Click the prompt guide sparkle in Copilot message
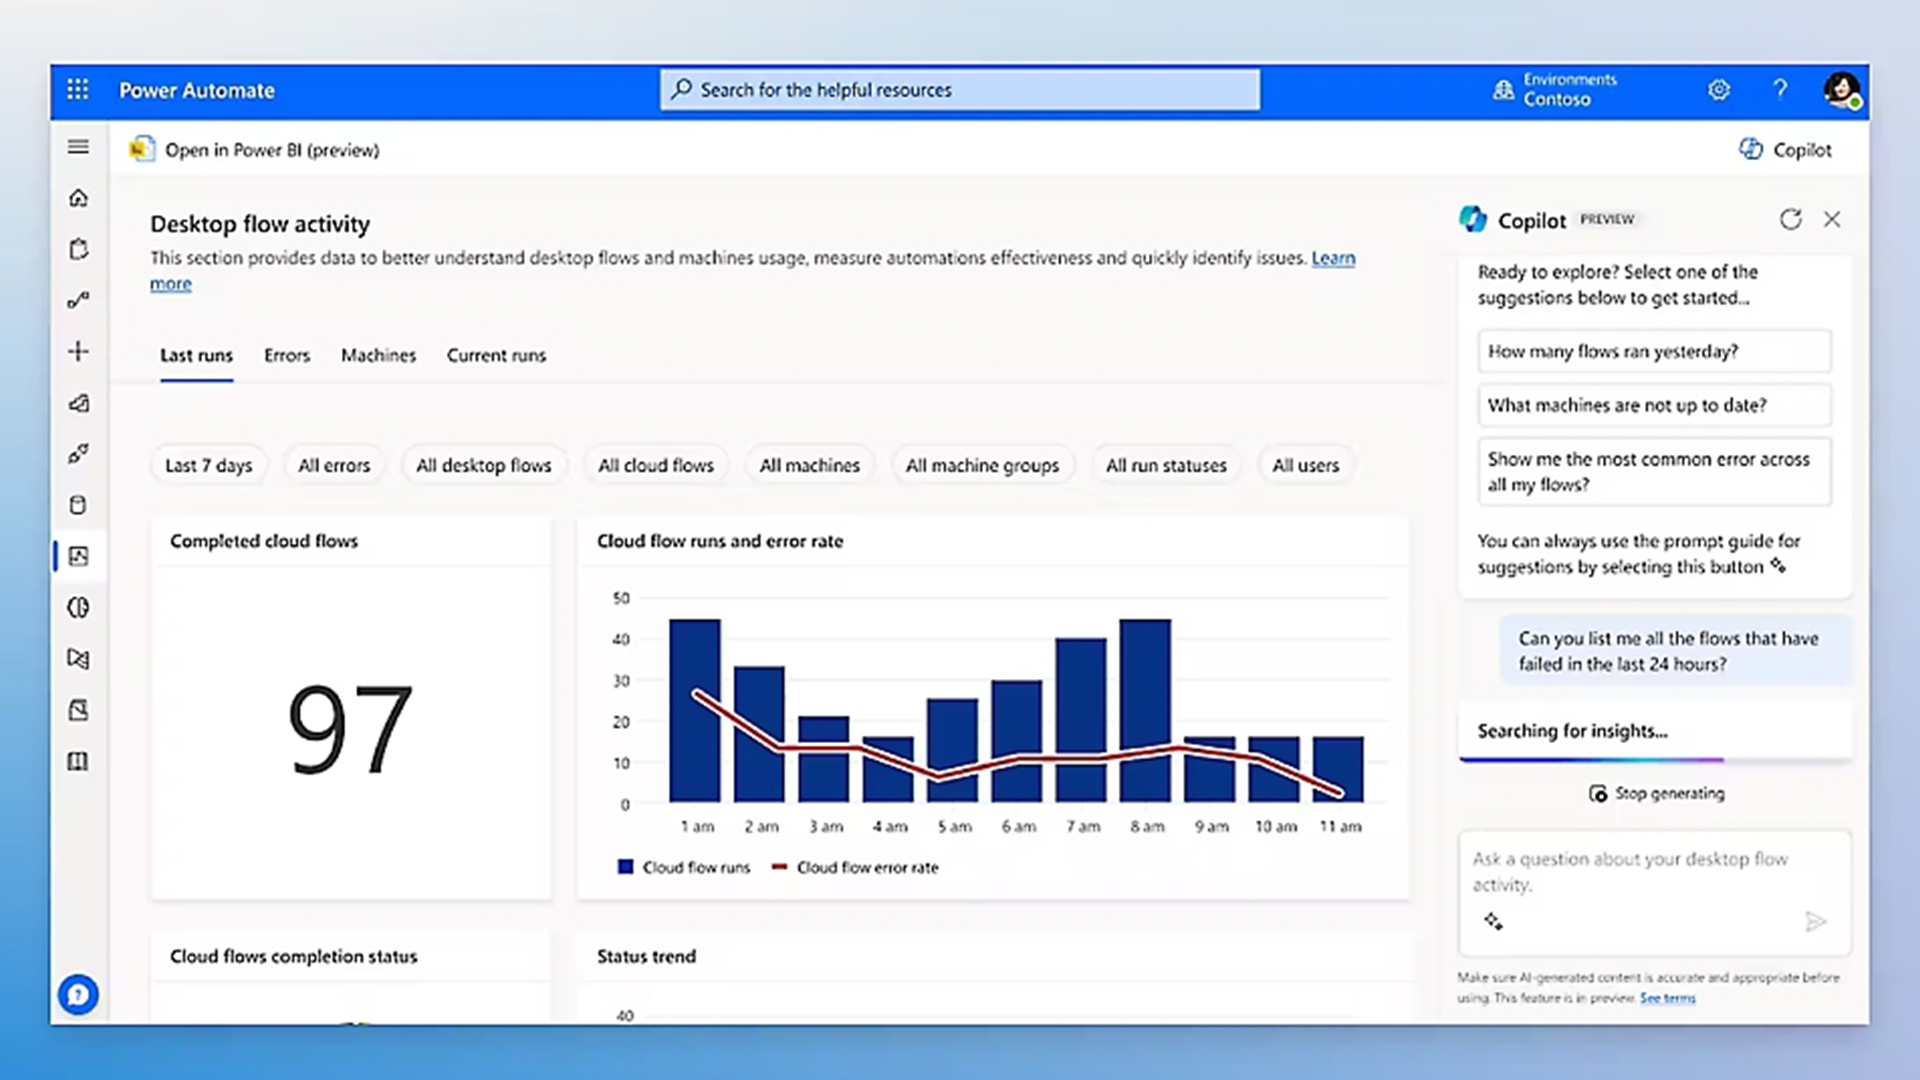The height and width of the screenshot is (1080, 1920). pyautogui.click(x=1778, y=566)
